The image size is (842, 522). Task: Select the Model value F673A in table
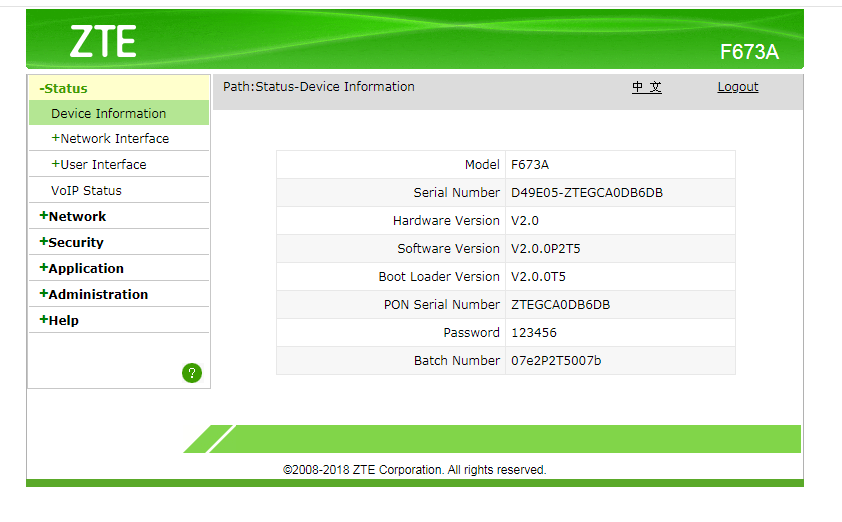(530, 165)
